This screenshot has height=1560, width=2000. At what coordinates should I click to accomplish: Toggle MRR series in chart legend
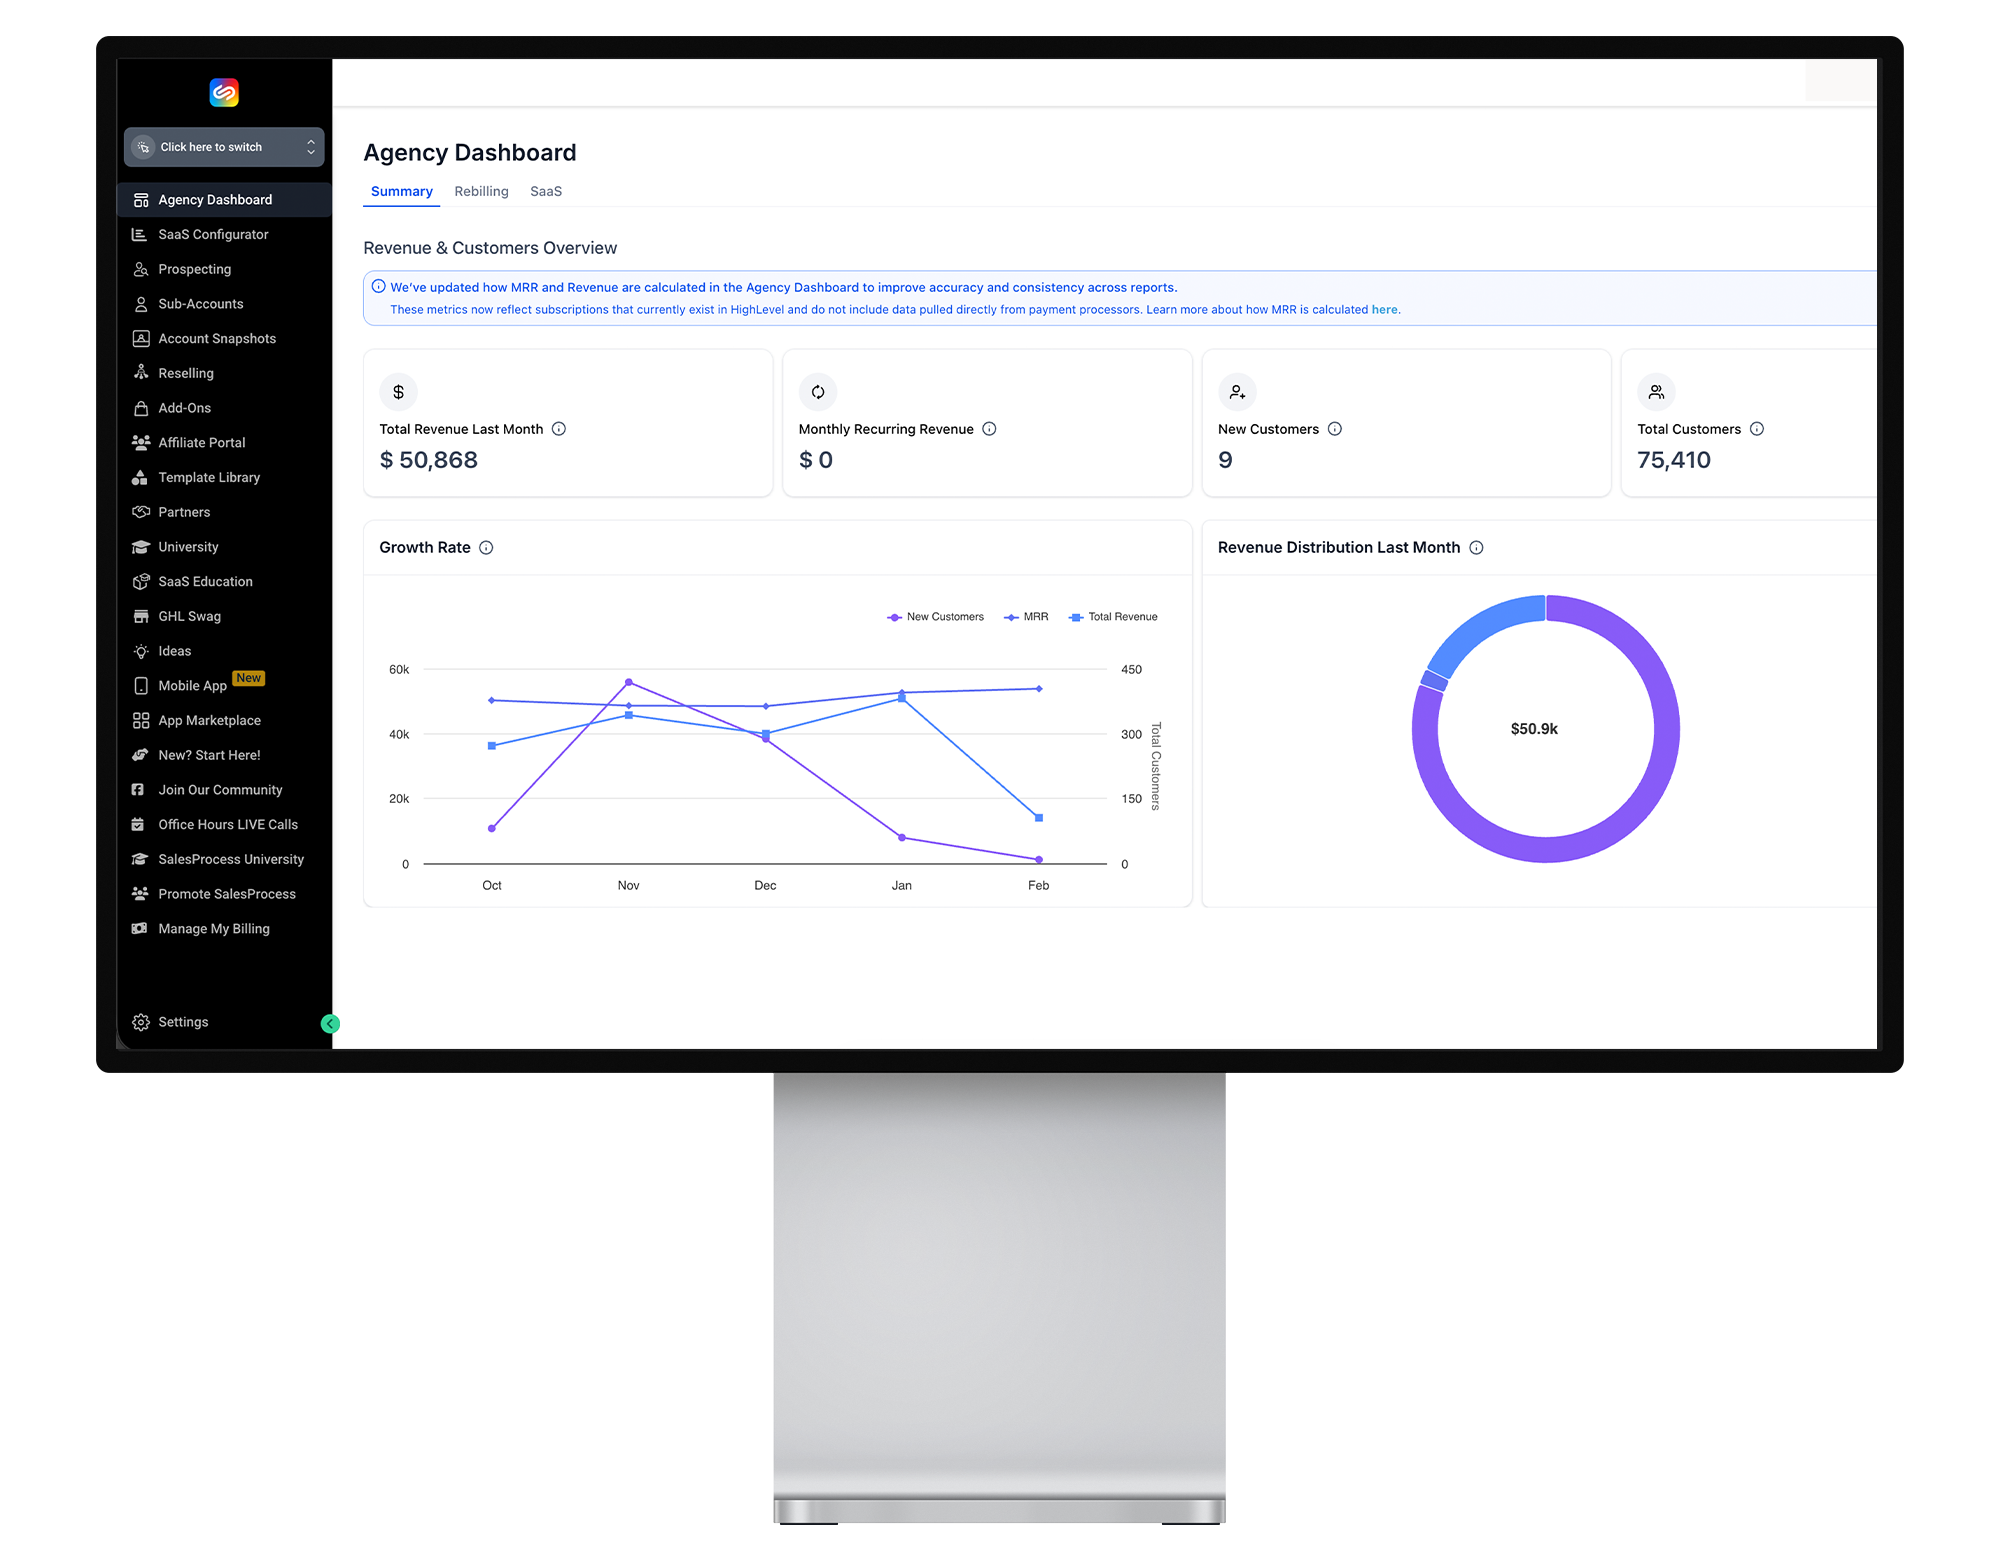click(x=1027, y=617)
